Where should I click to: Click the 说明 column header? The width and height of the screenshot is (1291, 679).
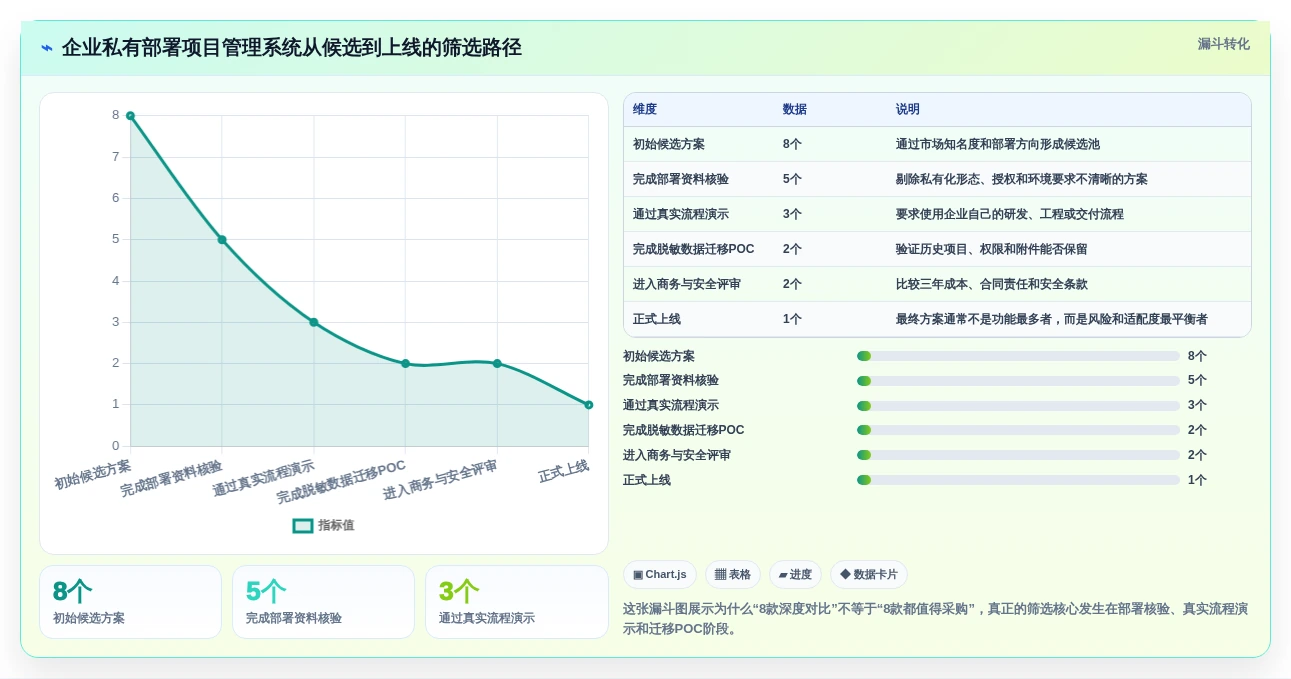click(x=908, y=110)
